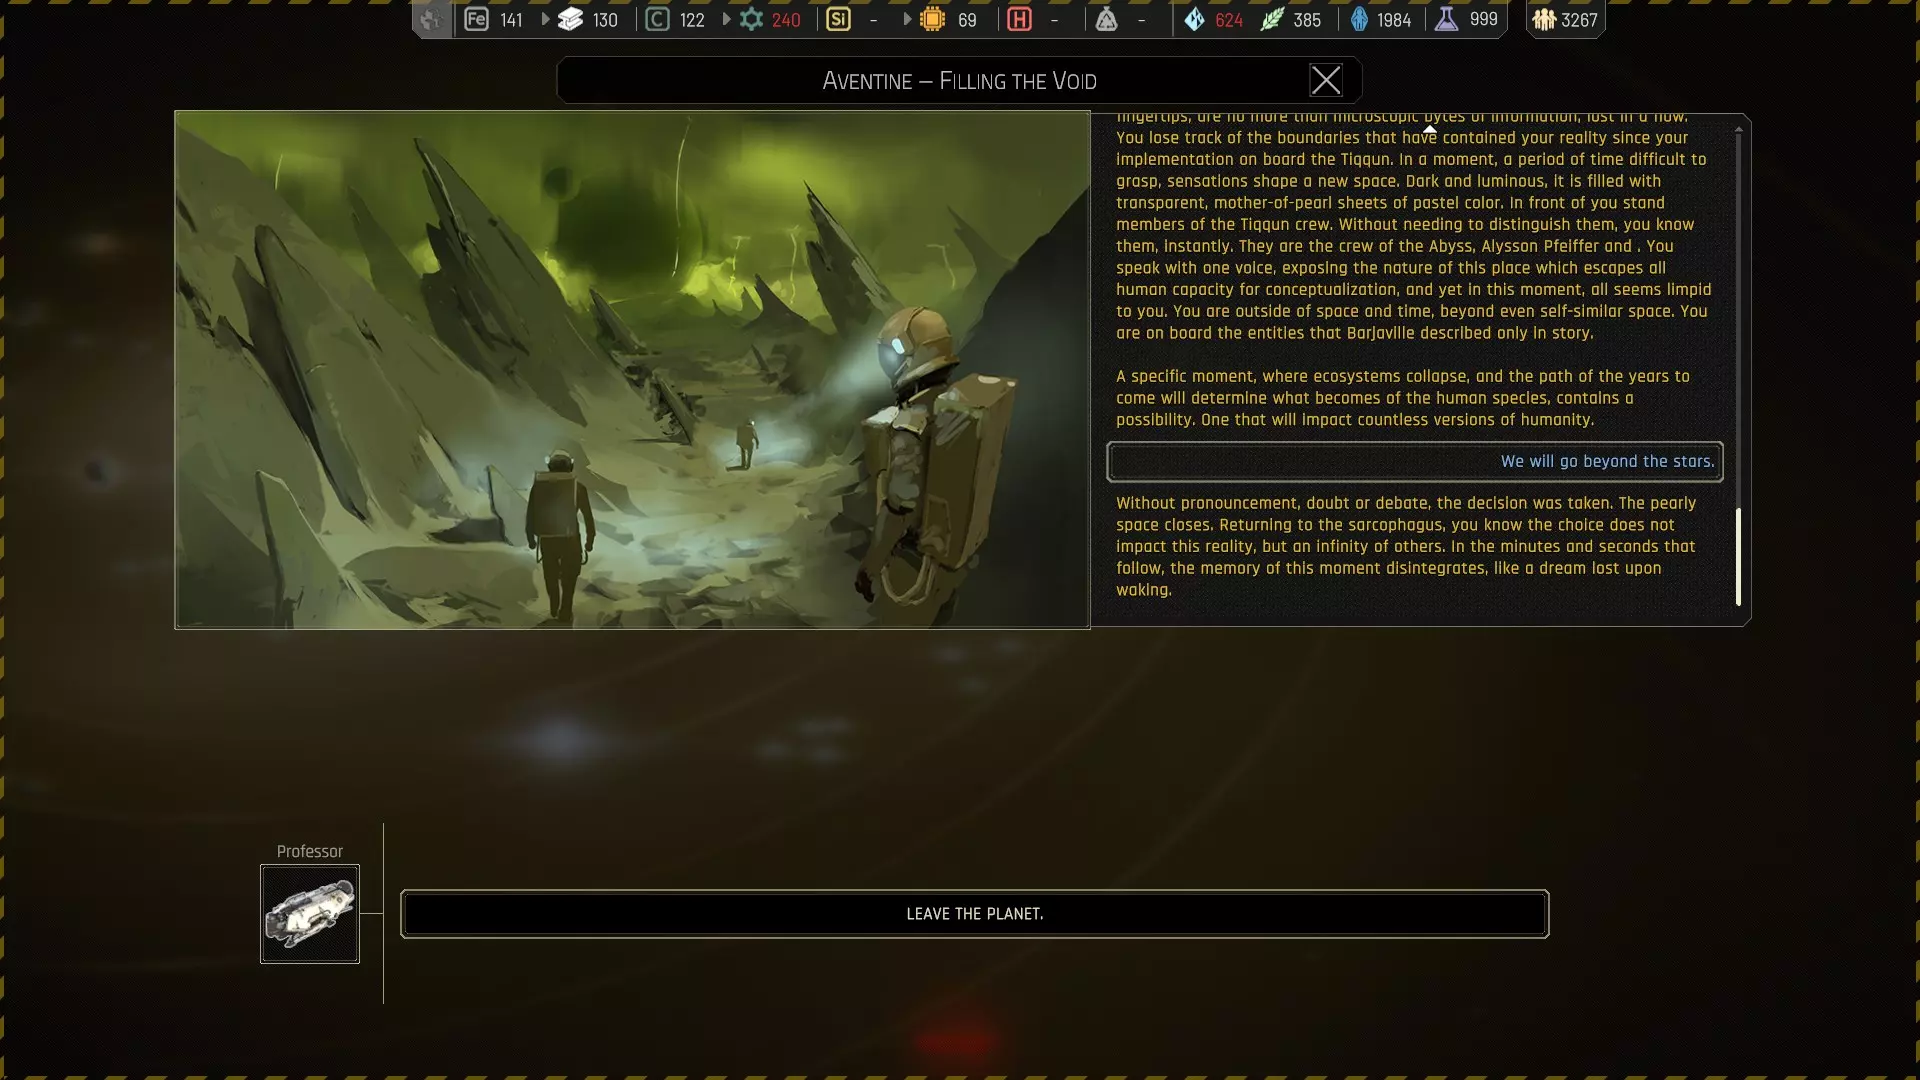Viewport: 1920px width, 1080px height.
Task: Expand the iron to alloy arrow
Action: click(545, 19)
